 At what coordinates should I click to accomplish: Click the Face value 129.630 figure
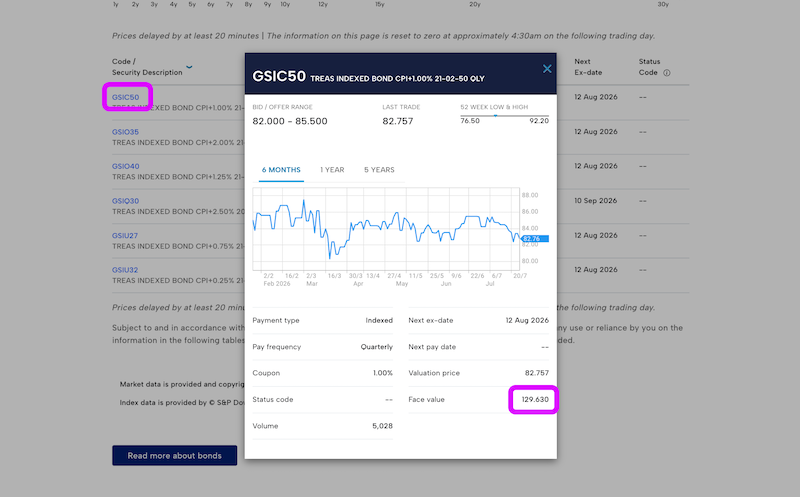[535, 400]
